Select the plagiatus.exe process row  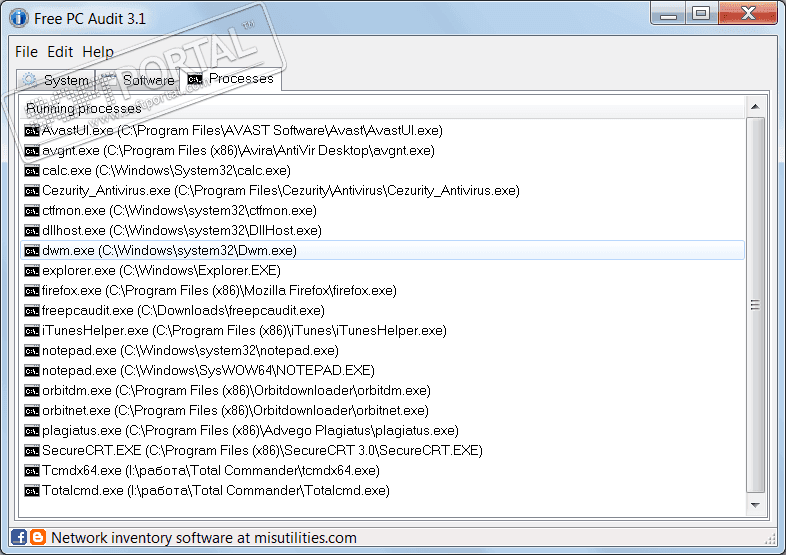click(x=382, y=431)
